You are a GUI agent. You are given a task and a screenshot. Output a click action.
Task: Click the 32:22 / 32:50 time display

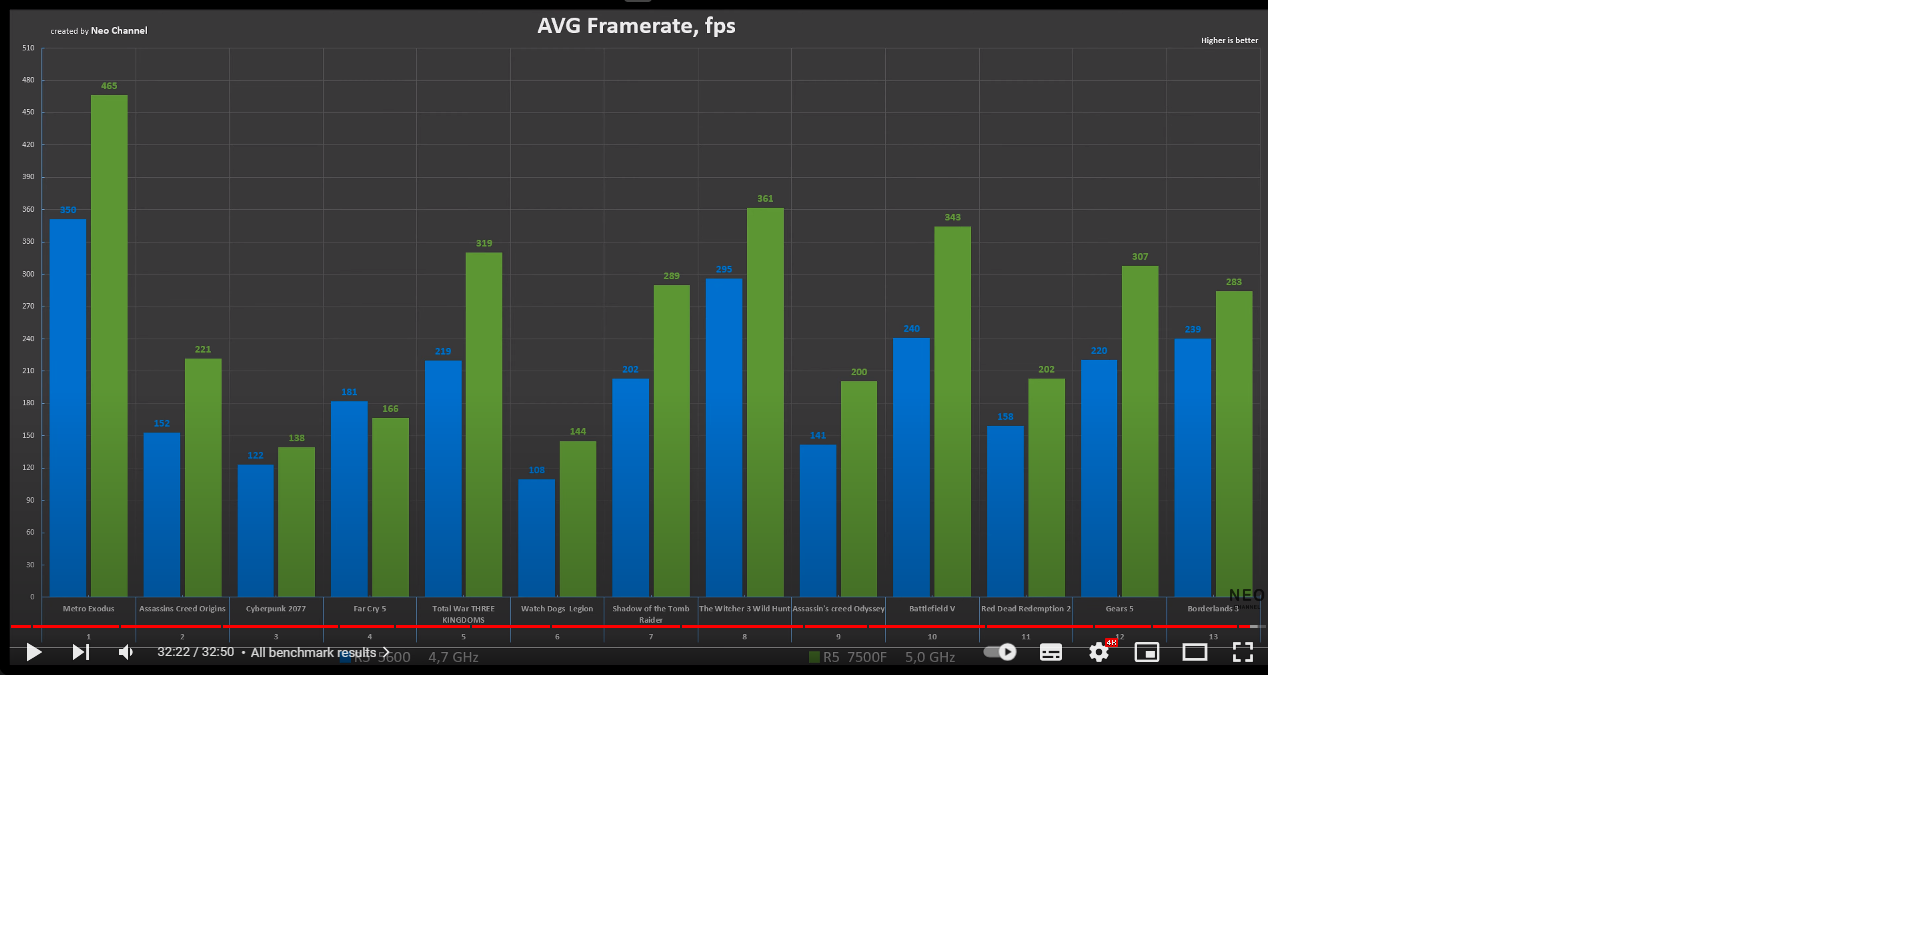[x=195, y=652]
